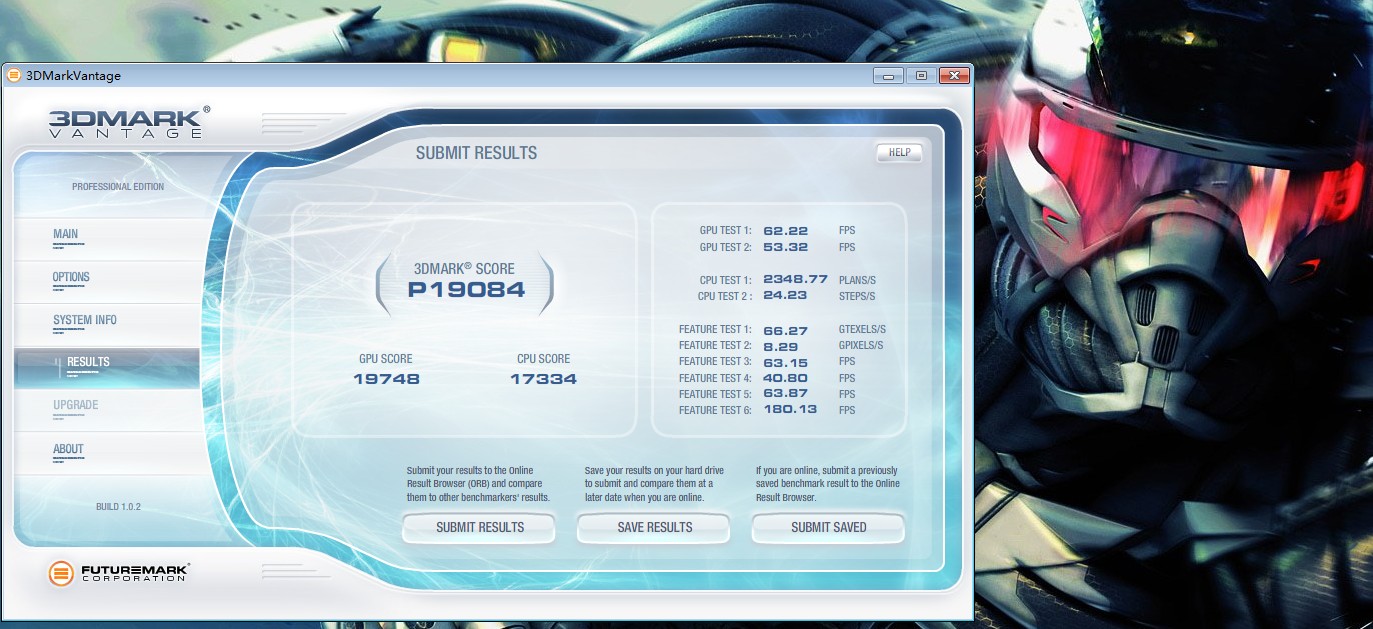Click the Futuremark Corporation logo
This screenshot has height=629, width=1373.
click(119, 573)
